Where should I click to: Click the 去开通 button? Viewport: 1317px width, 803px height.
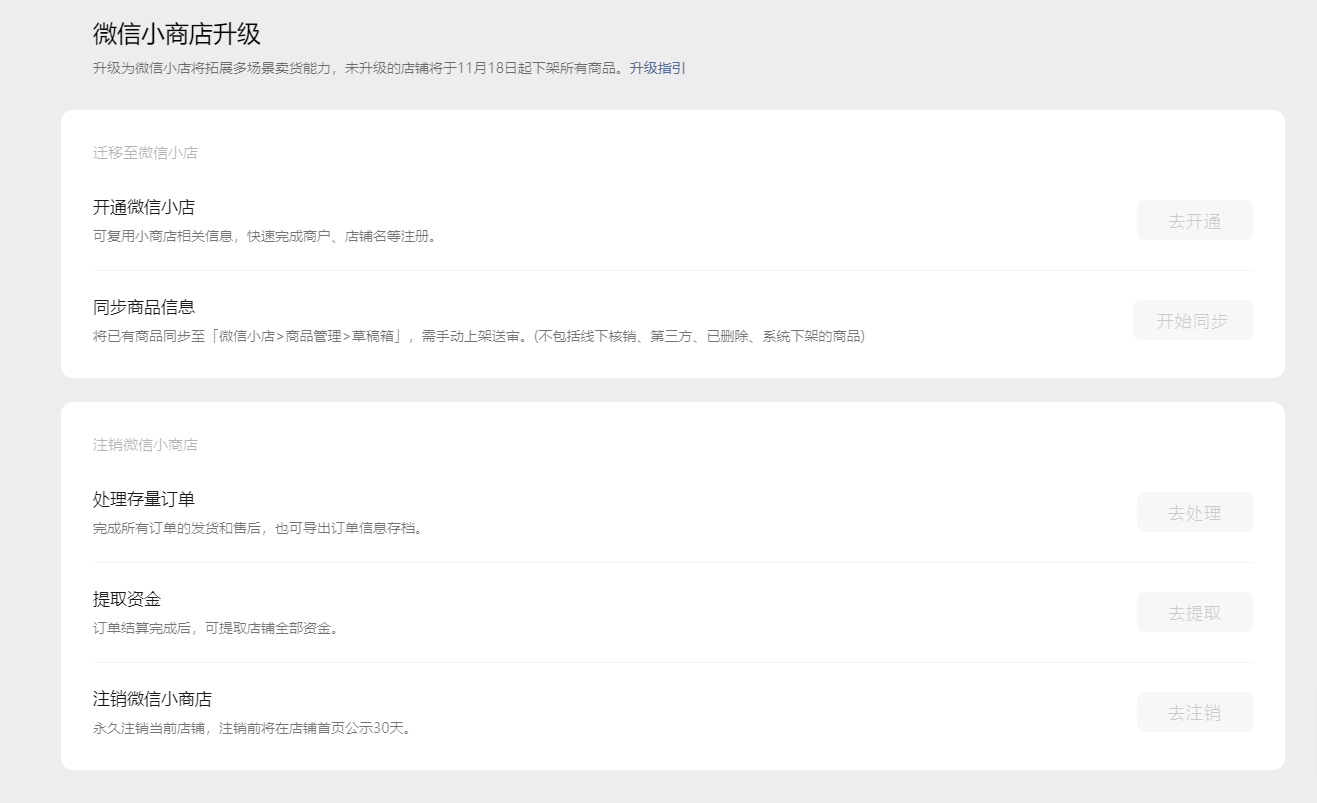(x=1194, y=220)
